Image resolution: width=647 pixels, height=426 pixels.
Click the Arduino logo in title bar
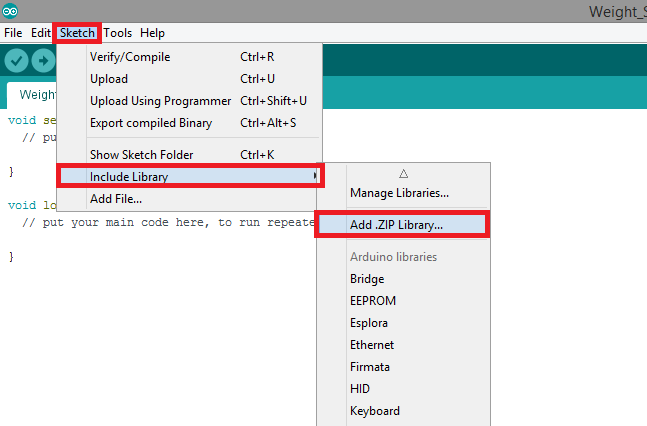coord(10,11)
